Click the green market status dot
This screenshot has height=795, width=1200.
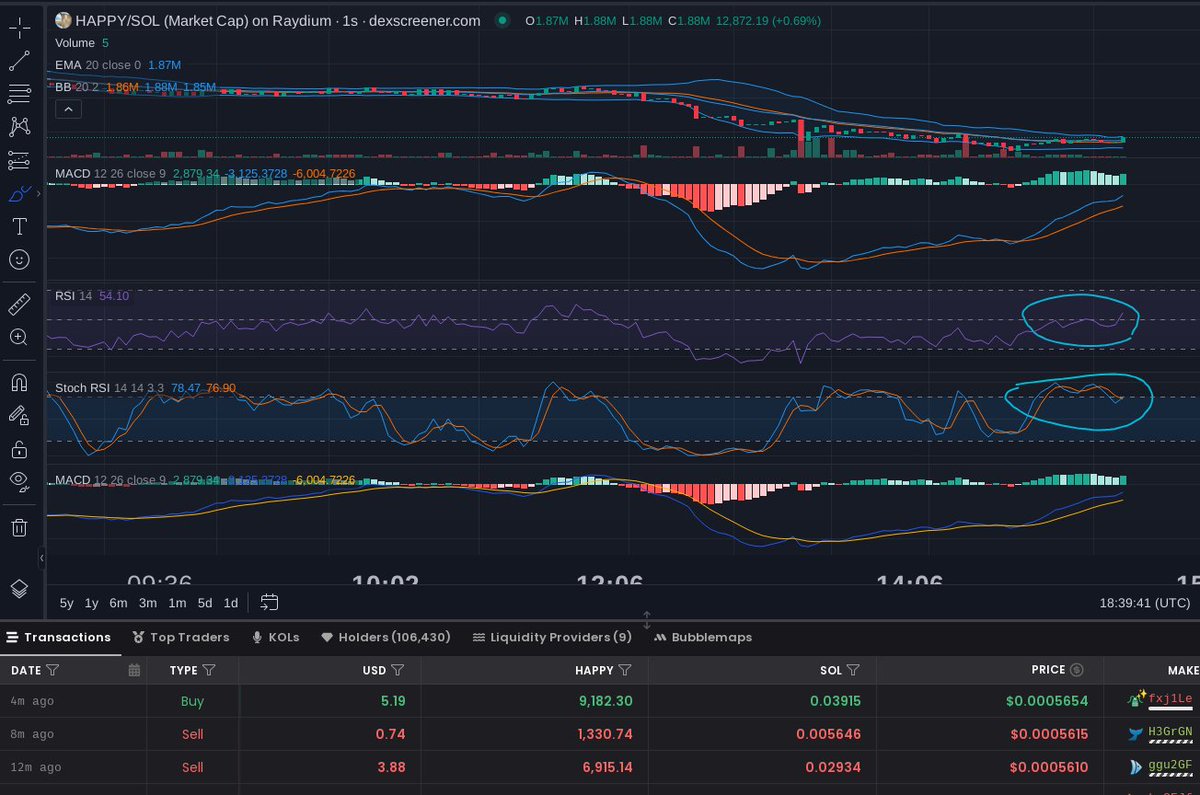503,20
